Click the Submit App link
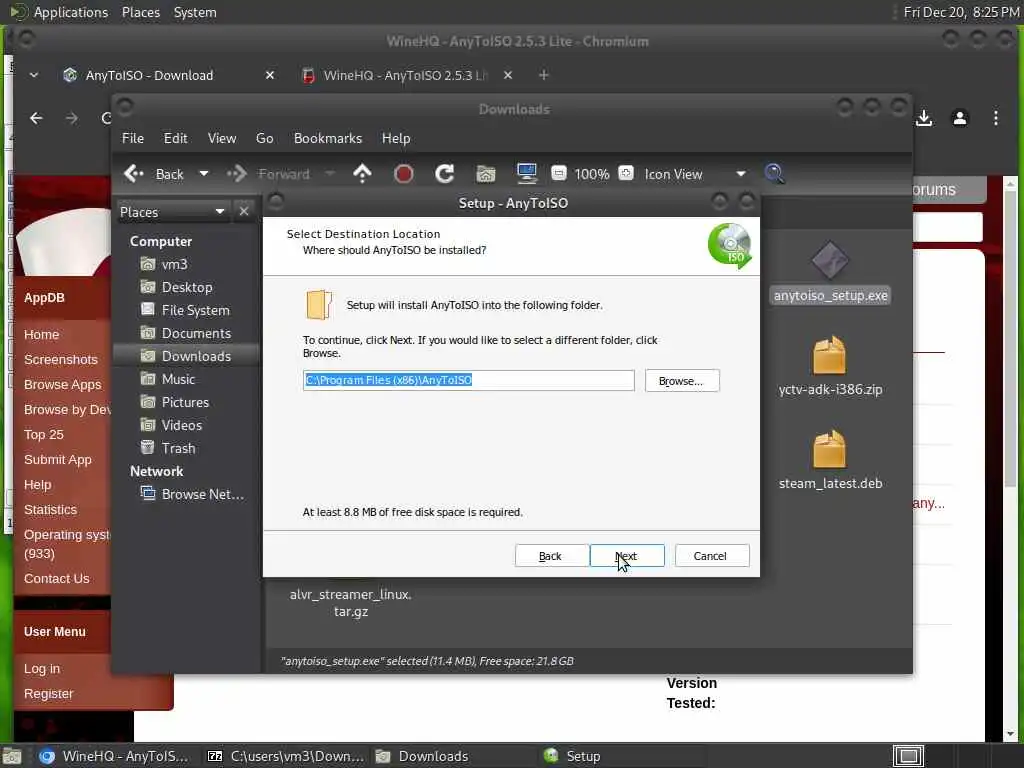The height and width of the screenshot is (768, 1024). [x=57, y=460]
